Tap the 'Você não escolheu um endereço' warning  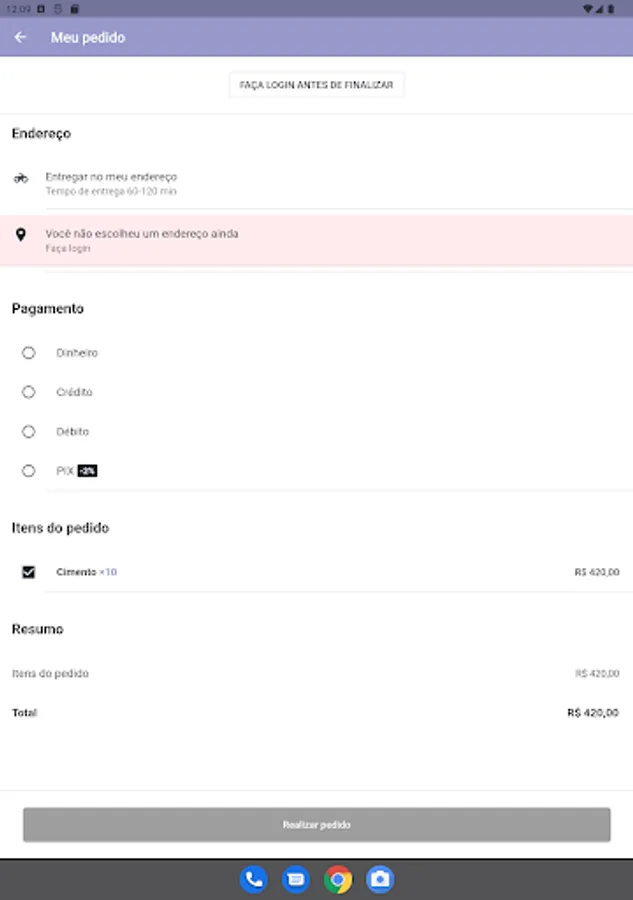[x=142, y=234]
